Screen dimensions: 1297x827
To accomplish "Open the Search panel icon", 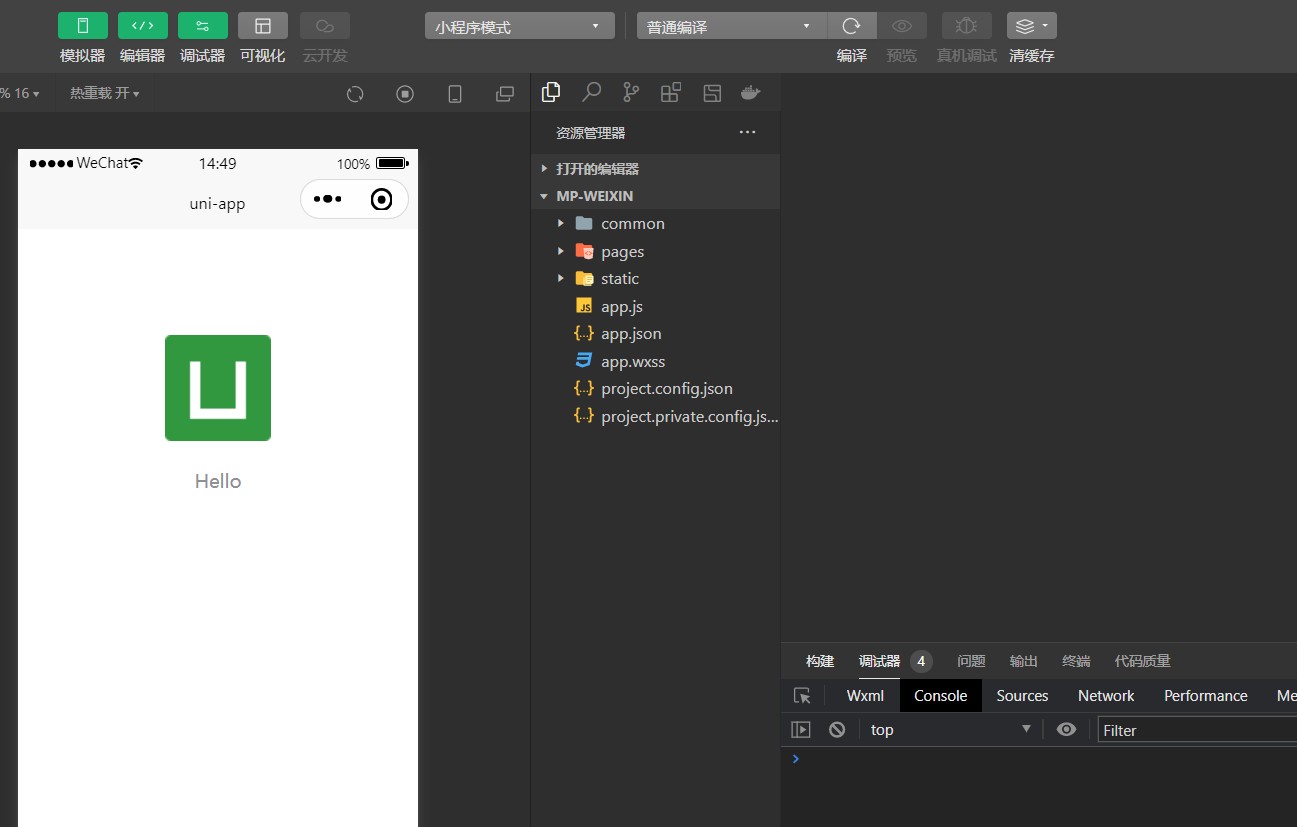I will point(591,93).
